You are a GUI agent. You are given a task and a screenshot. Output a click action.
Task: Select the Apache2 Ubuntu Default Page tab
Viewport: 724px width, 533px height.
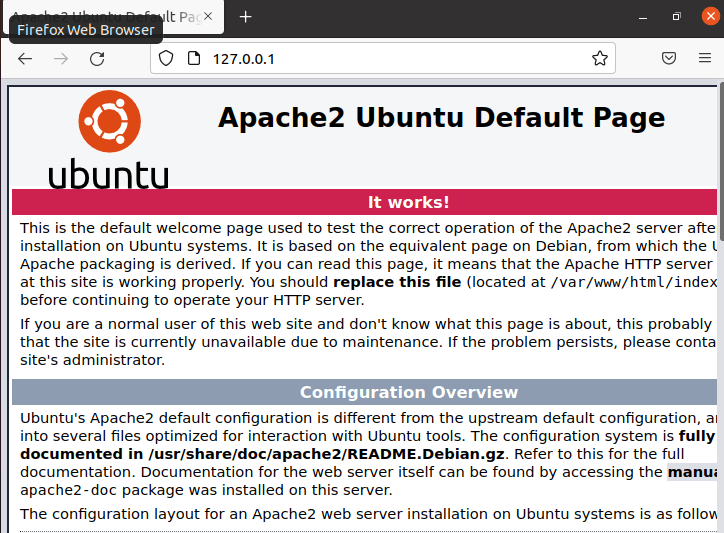(113, 17)
